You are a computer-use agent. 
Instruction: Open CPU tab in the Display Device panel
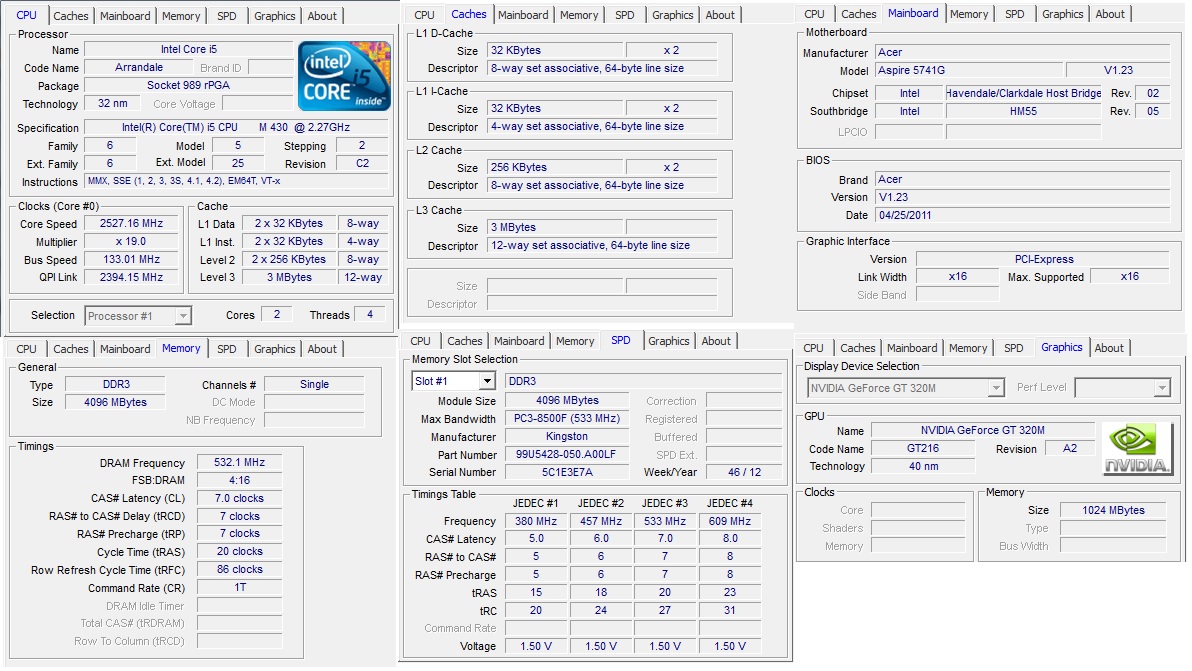pyautogui.click(x=813, y=349)
